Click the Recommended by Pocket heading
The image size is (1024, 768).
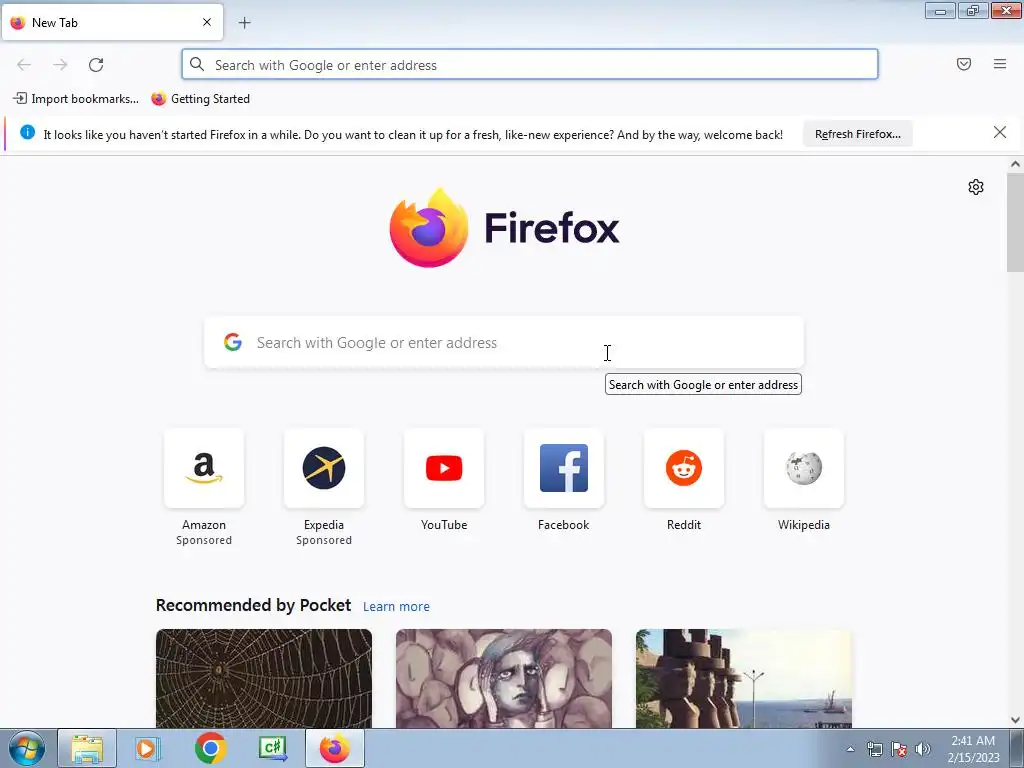[253, 605]
